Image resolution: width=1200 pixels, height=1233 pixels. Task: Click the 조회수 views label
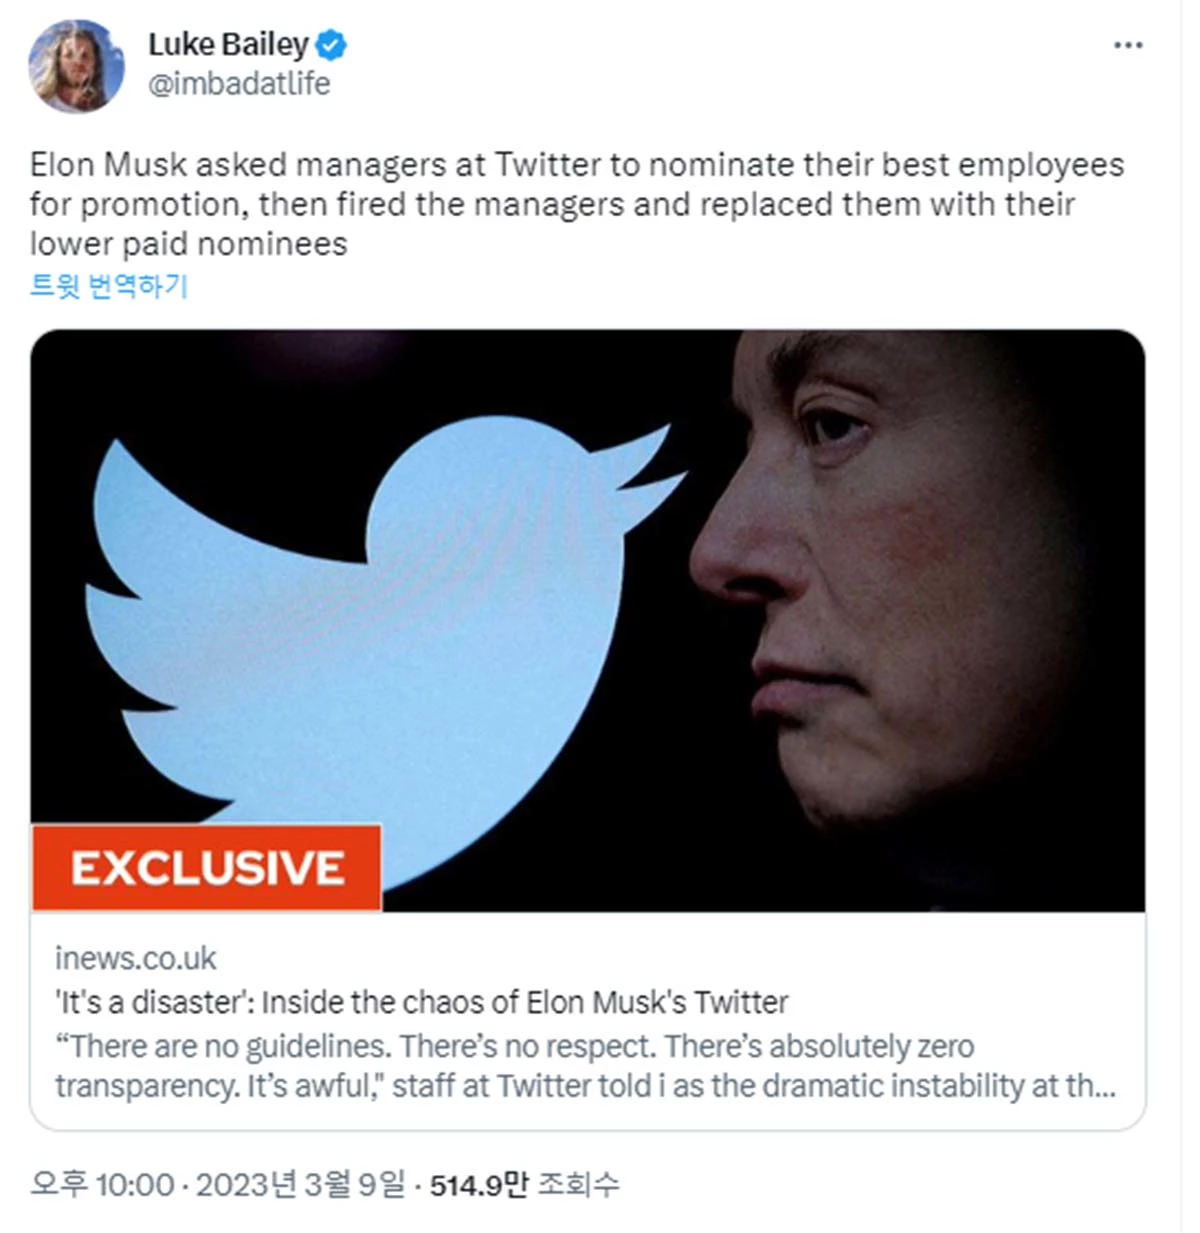pyautogui.click(x=578, y=1185)
